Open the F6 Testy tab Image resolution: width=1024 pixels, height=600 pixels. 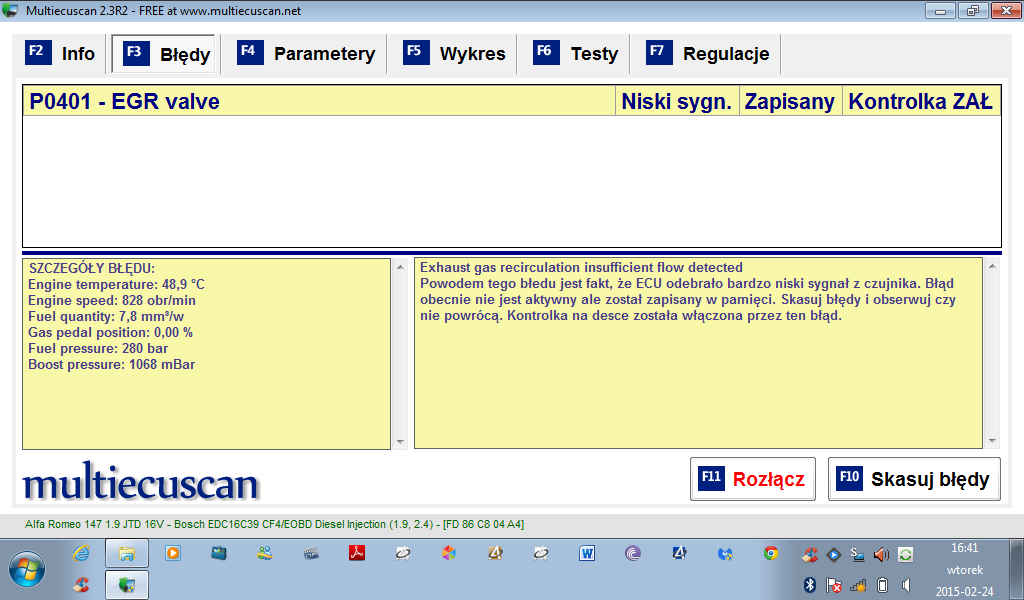pos(575,54)
